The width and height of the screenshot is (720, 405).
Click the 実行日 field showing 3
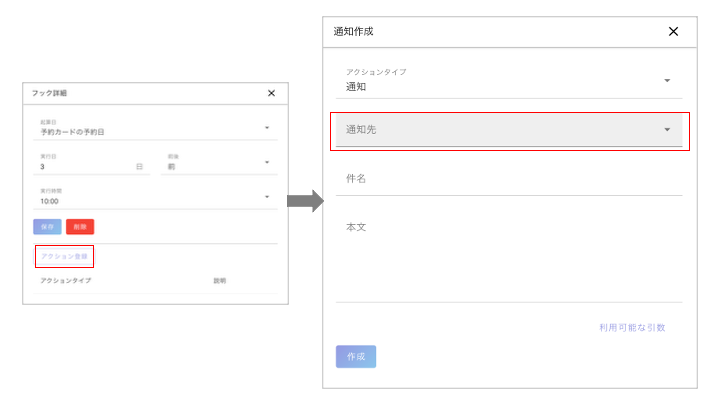85,167
